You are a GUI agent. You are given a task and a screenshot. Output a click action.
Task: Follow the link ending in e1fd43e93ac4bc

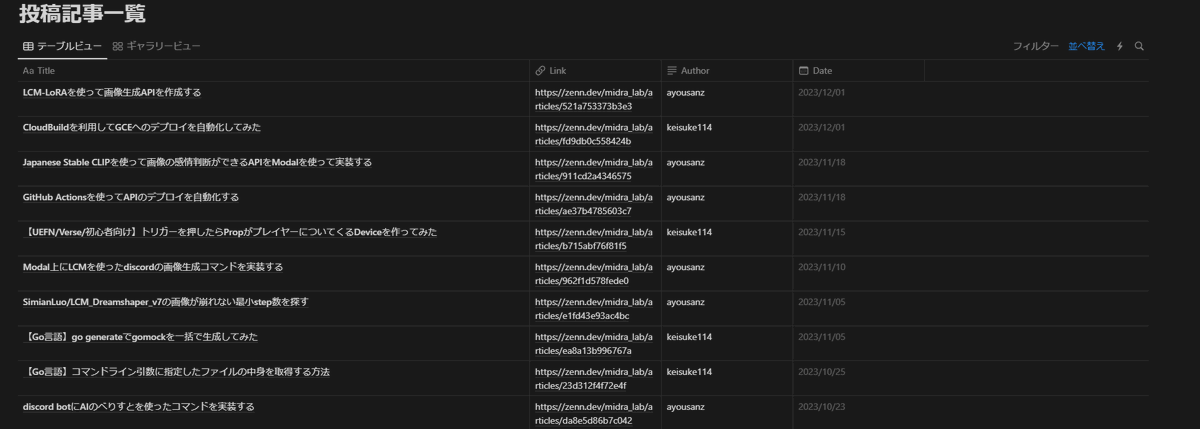click(x=595, y=309)
